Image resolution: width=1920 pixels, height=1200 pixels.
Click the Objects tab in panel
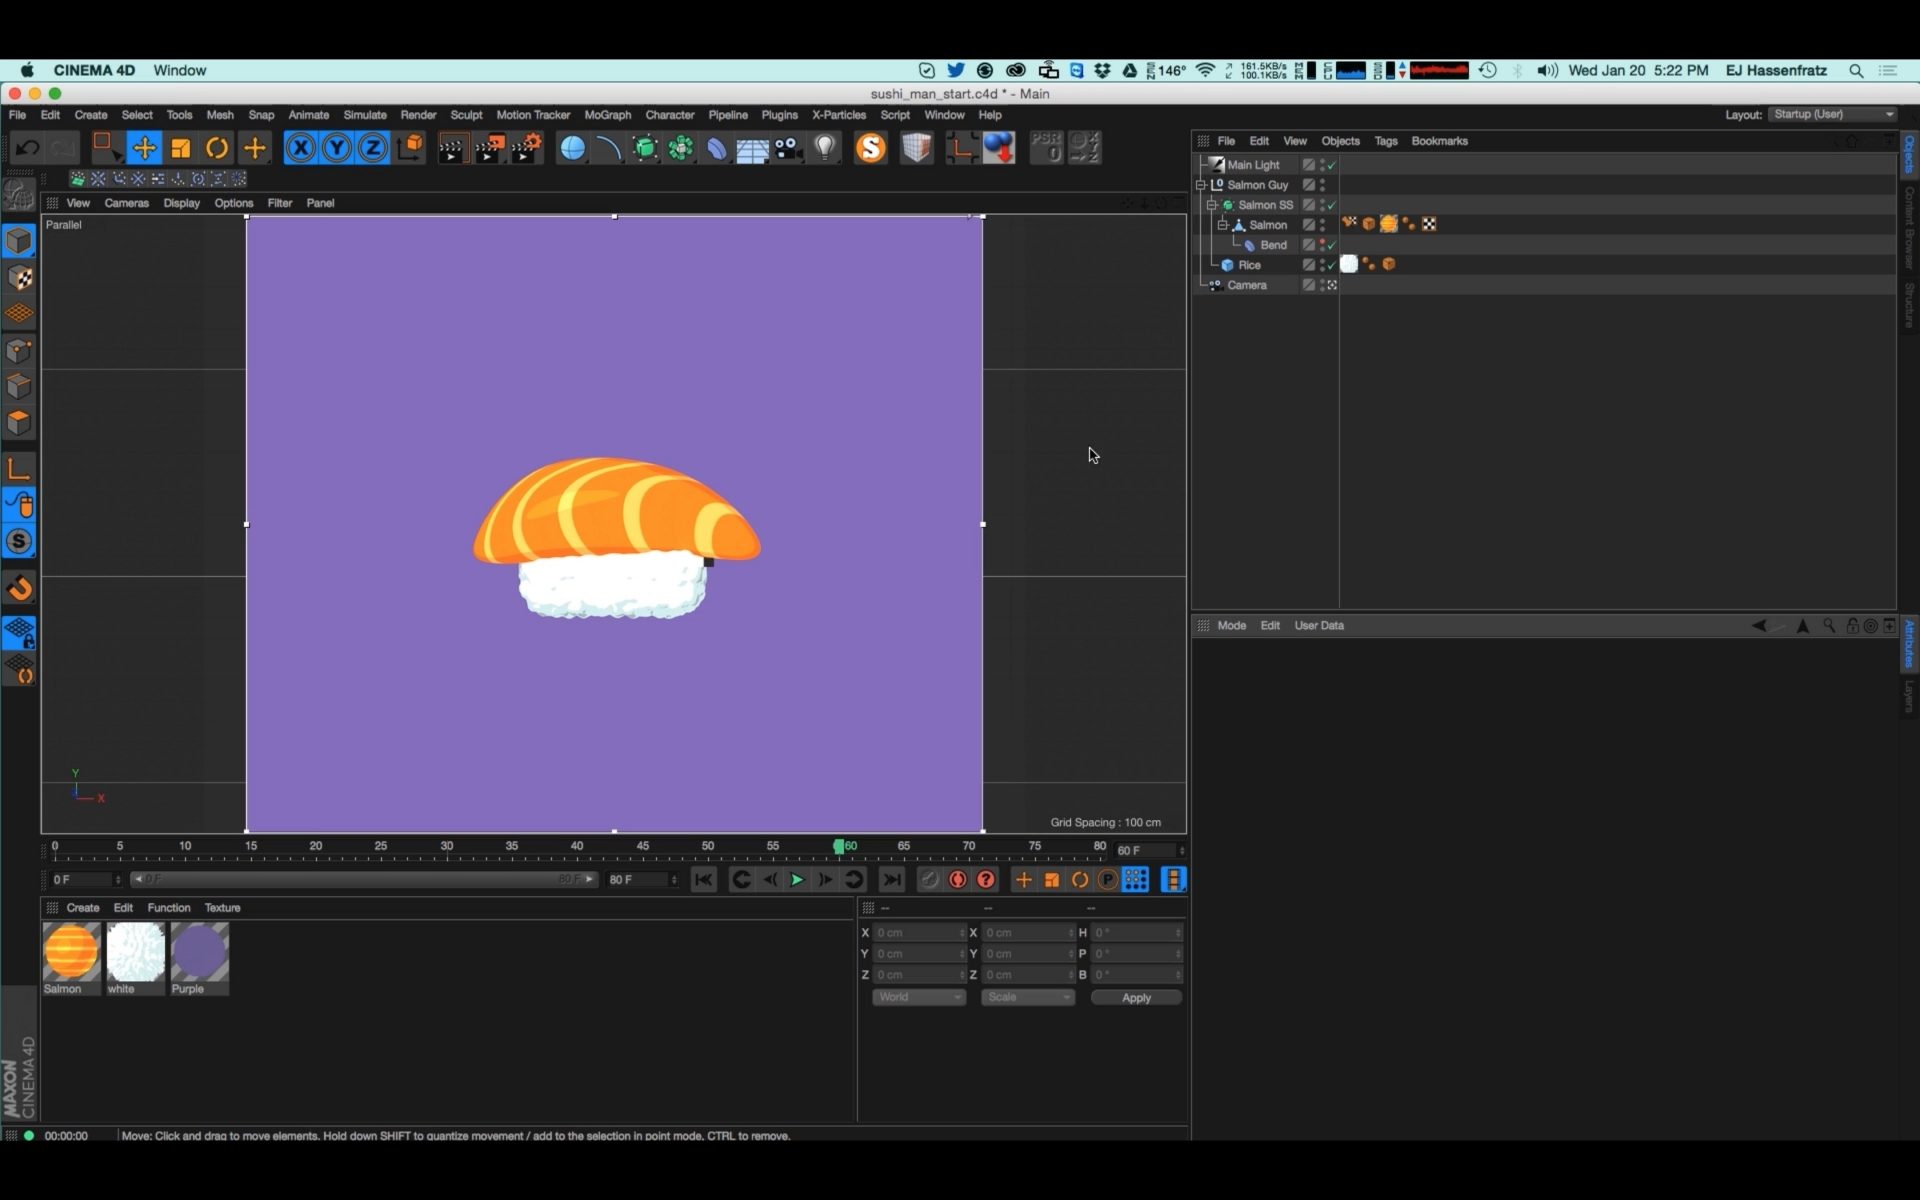tap(1338, 140)
